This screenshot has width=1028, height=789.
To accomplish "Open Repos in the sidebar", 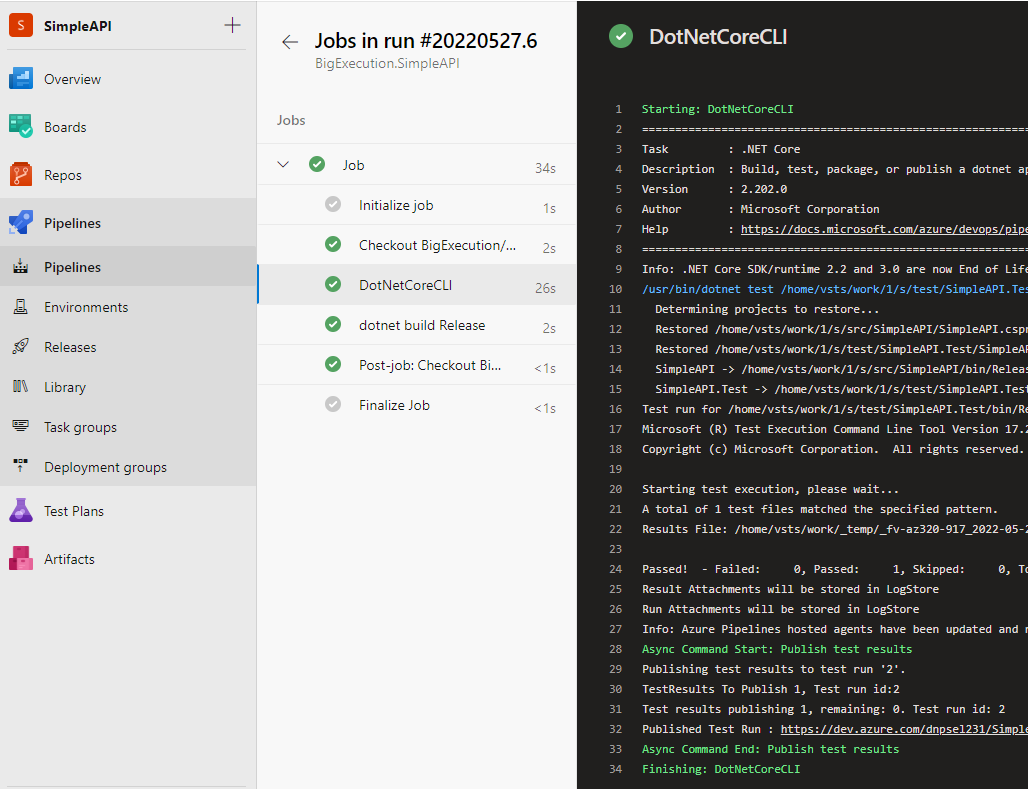I will (63, 175).
